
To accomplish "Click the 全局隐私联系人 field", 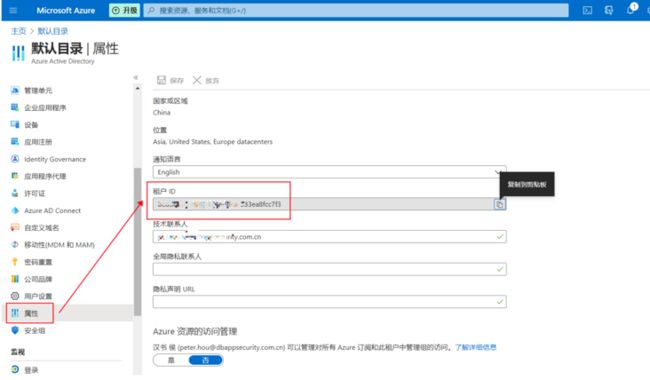I will [x=330, y=269].
